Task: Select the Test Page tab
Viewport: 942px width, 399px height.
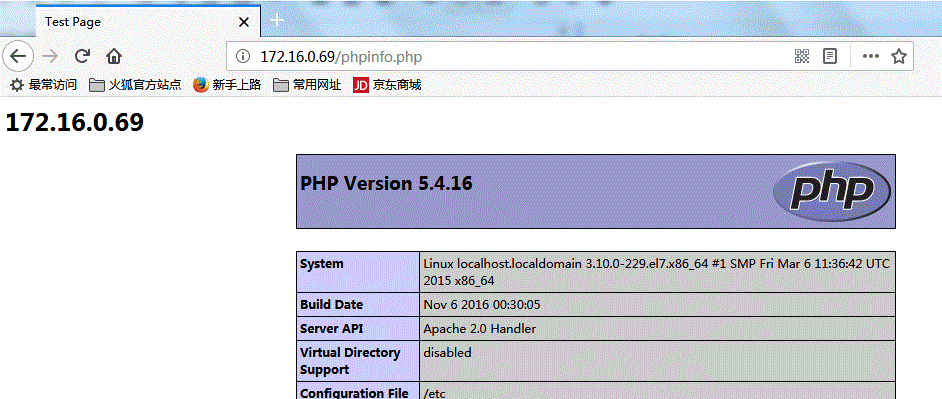Action: click(148, 22)
